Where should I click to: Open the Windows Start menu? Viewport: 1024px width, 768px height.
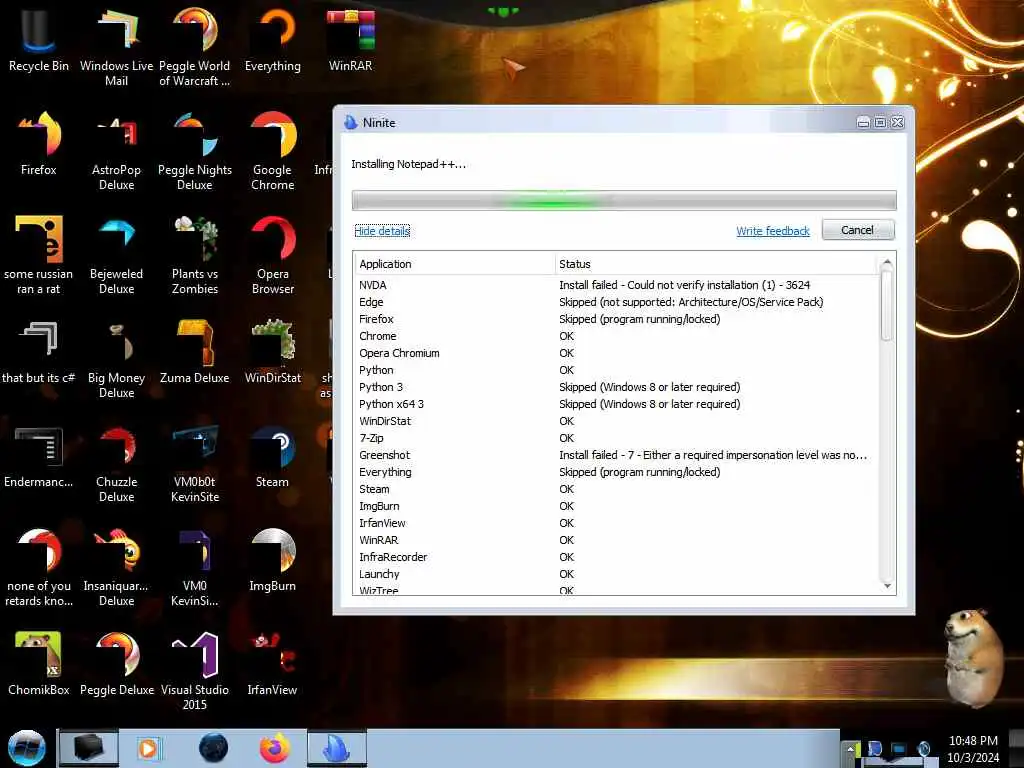(26, 748)
